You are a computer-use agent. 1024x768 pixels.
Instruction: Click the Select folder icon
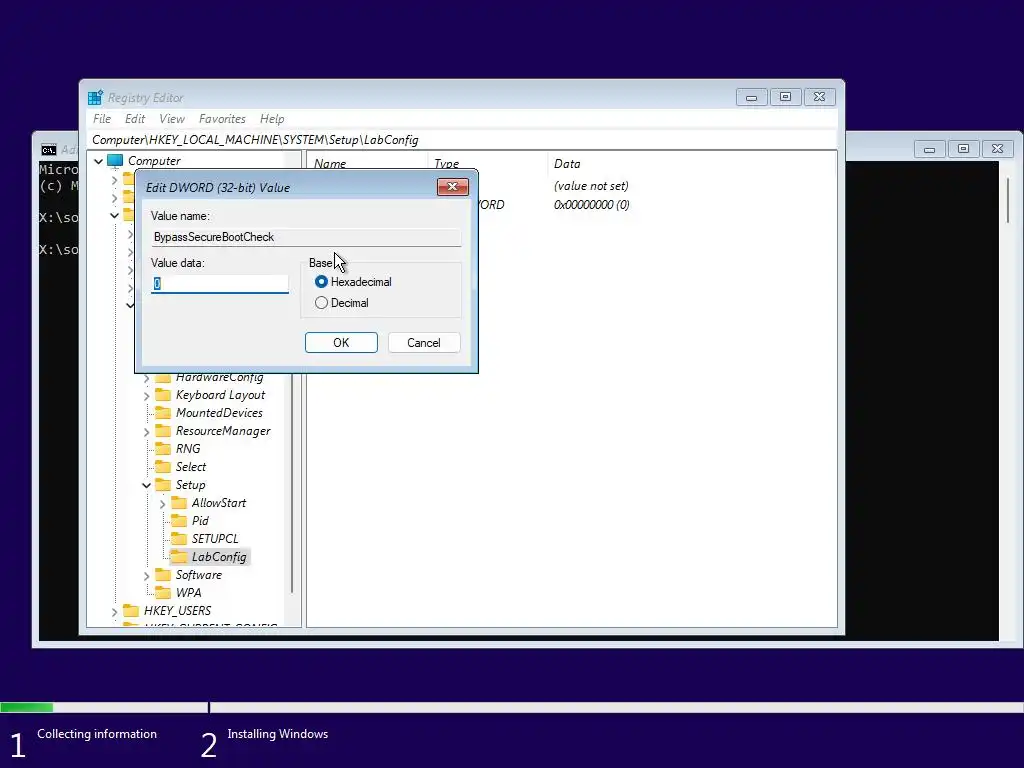click(163, 467)
